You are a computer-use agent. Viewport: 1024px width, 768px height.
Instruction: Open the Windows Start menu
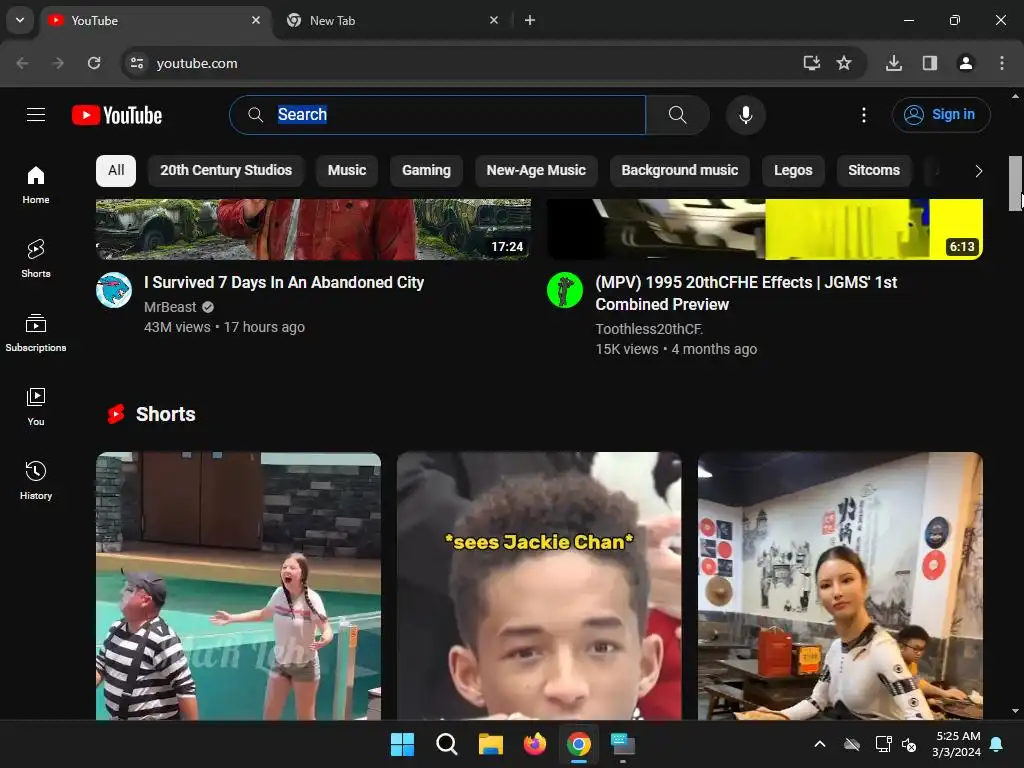(402, 744)
